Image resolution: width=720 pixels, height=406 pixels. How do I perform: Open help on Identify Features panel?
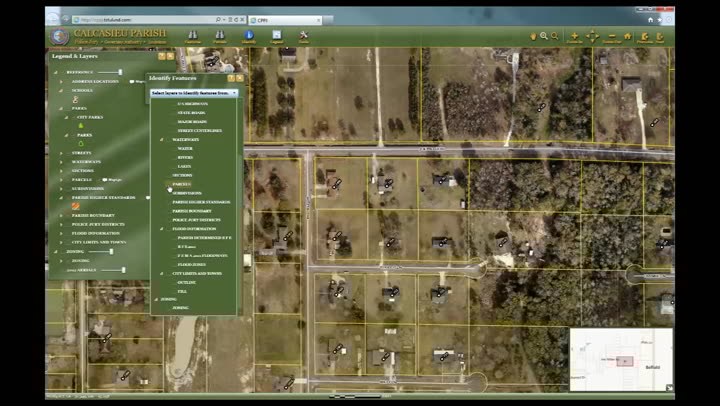coord(231,78)
